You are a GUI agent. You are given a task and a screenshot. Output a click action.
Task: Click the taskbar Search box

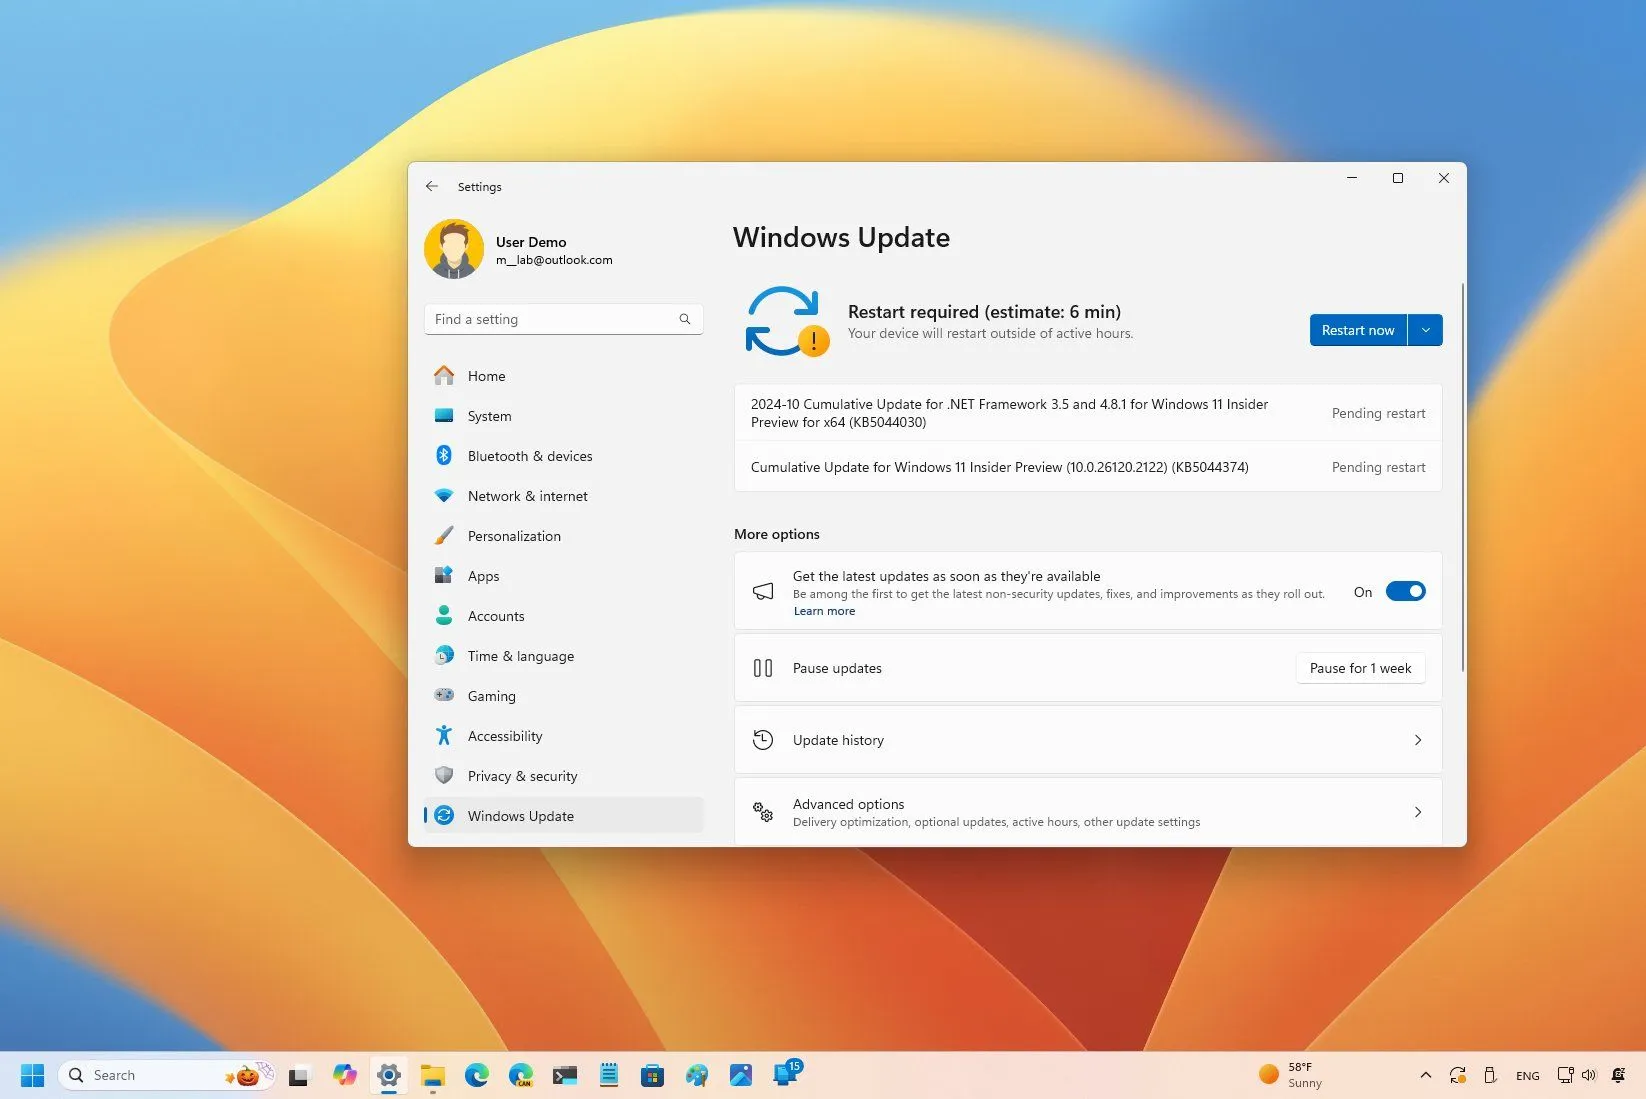tap(166, 1075)
